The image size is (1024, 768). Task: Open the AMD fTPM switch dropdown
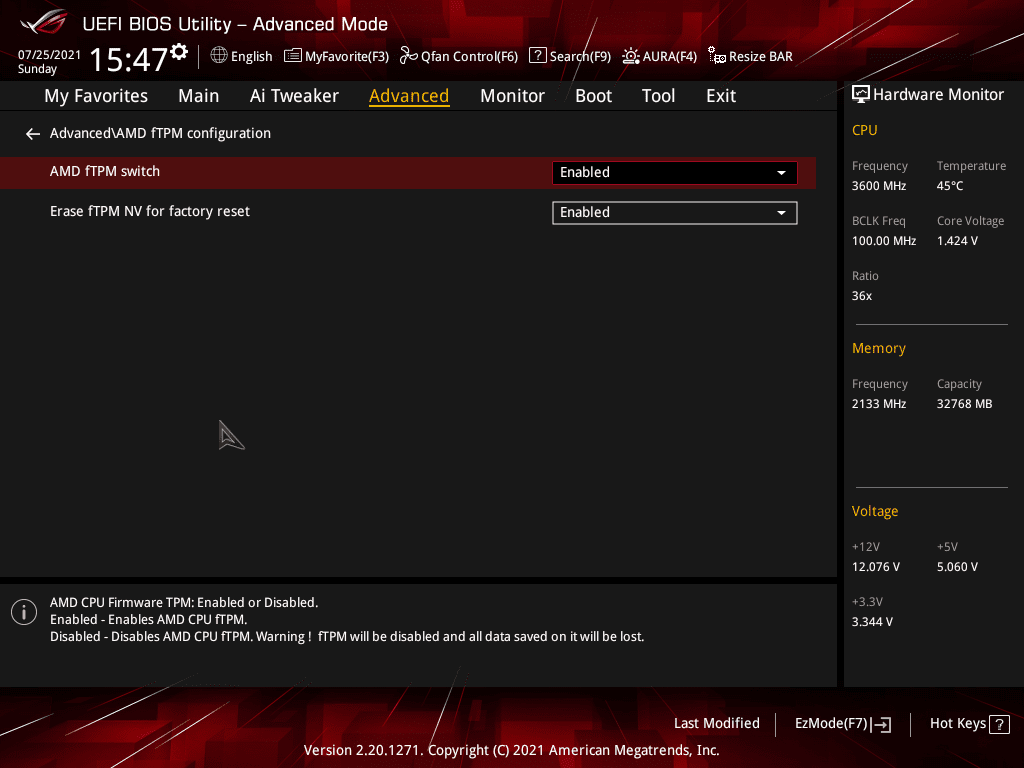coord(675,172)
